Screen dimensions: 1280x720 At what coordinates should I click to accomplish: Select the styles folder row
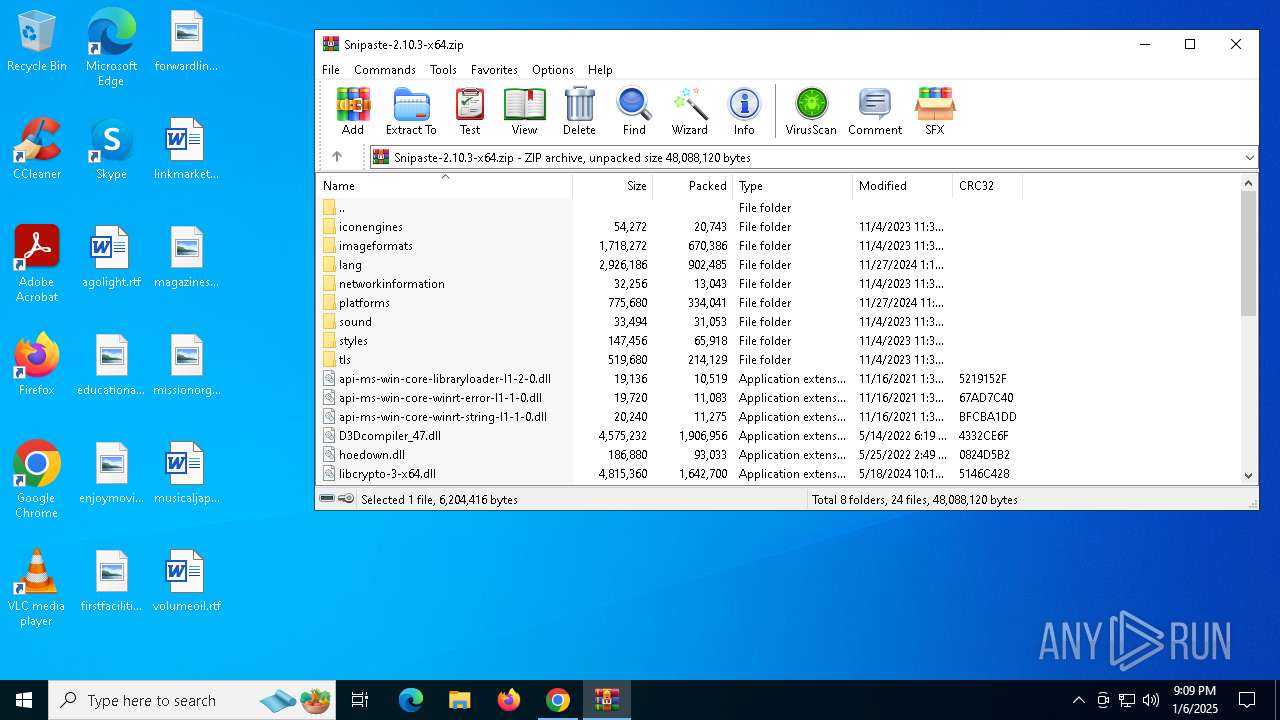pyautogui.click(x=670, y=341)
